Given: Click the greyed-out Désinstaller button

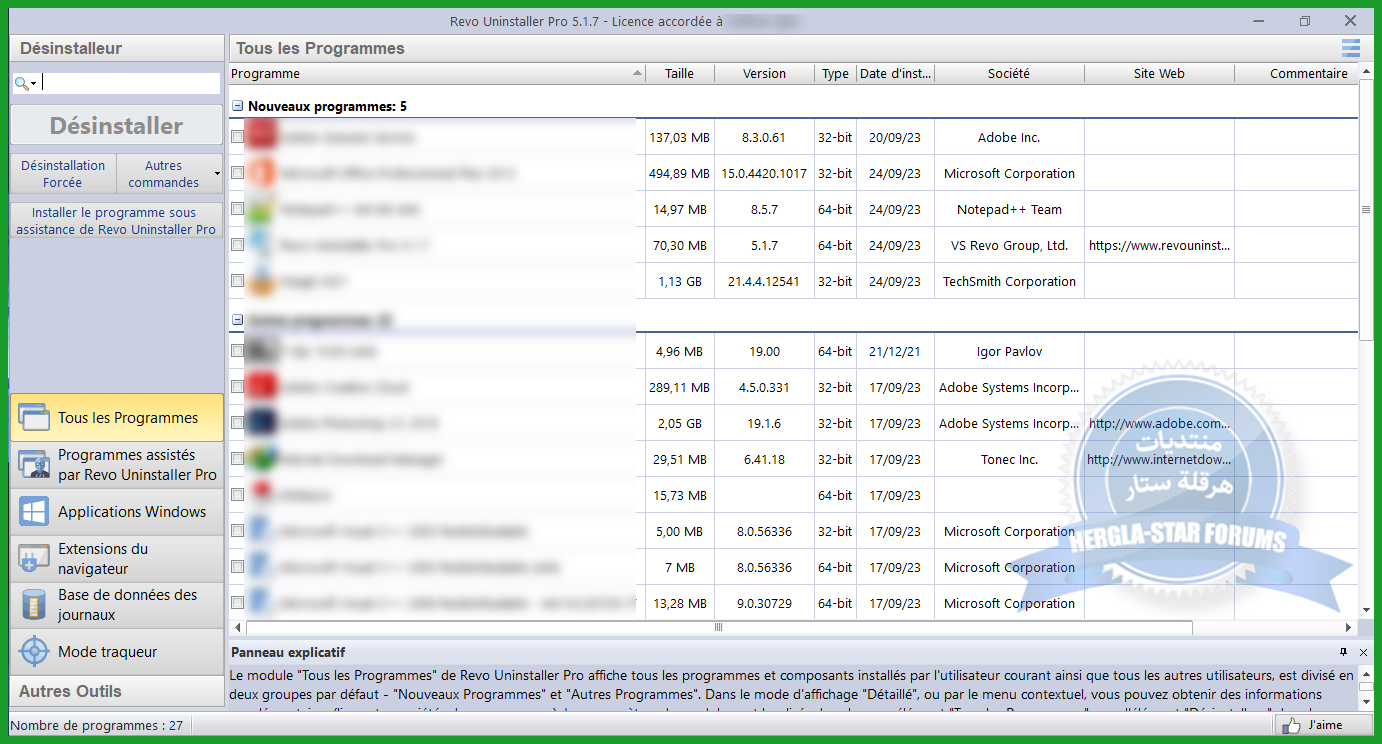Looking at the screenshot, I should pos(117,125).
